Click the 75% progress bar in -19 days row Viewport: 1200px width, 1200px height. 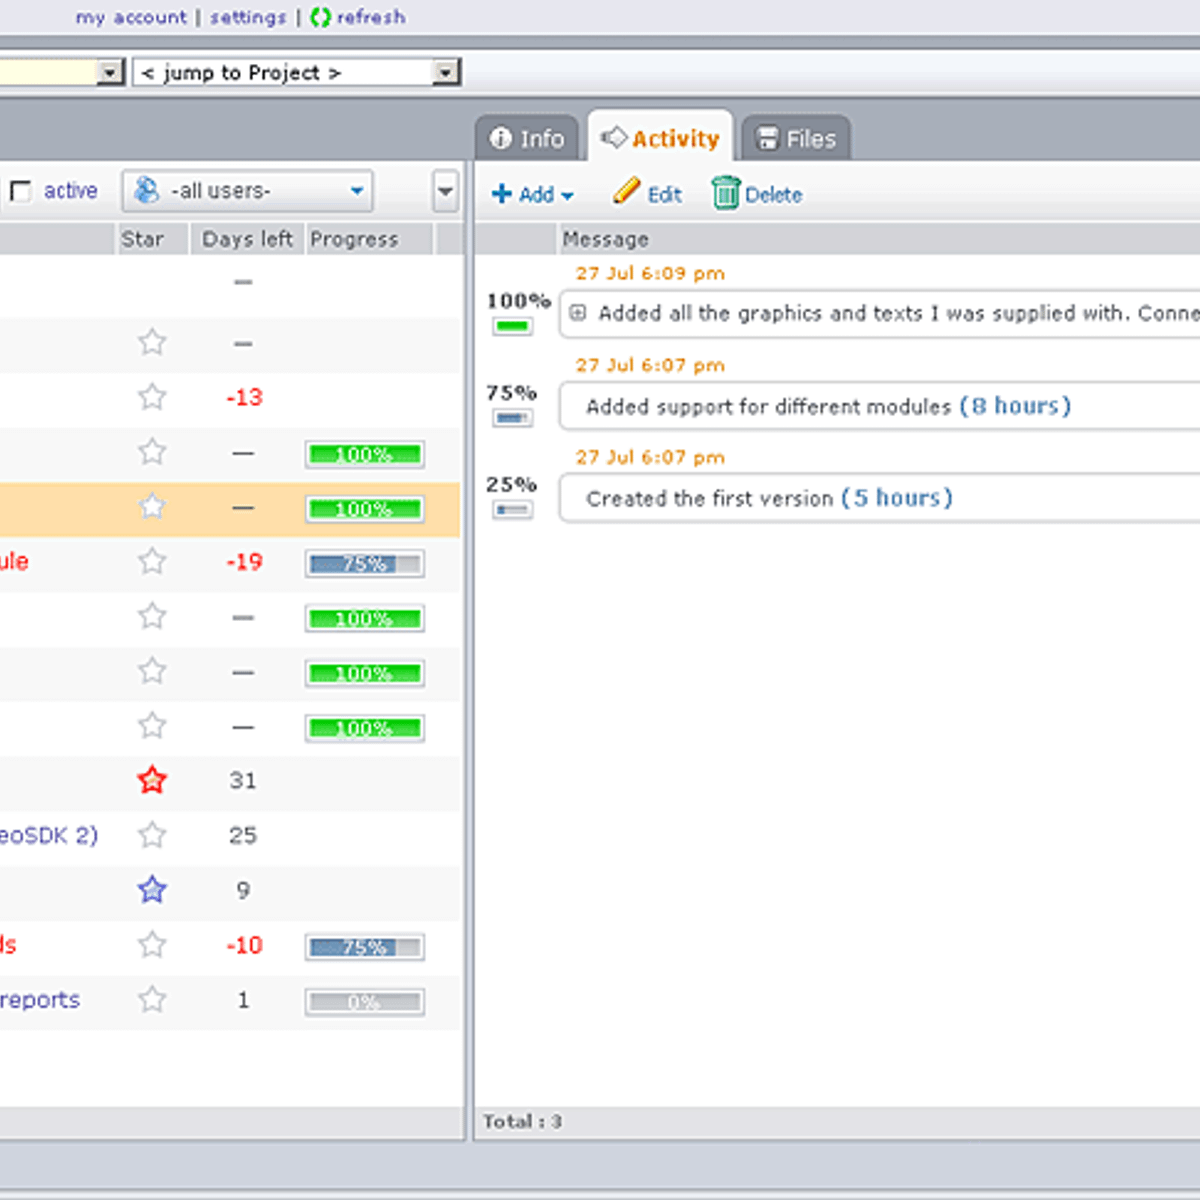coord(364,564)
